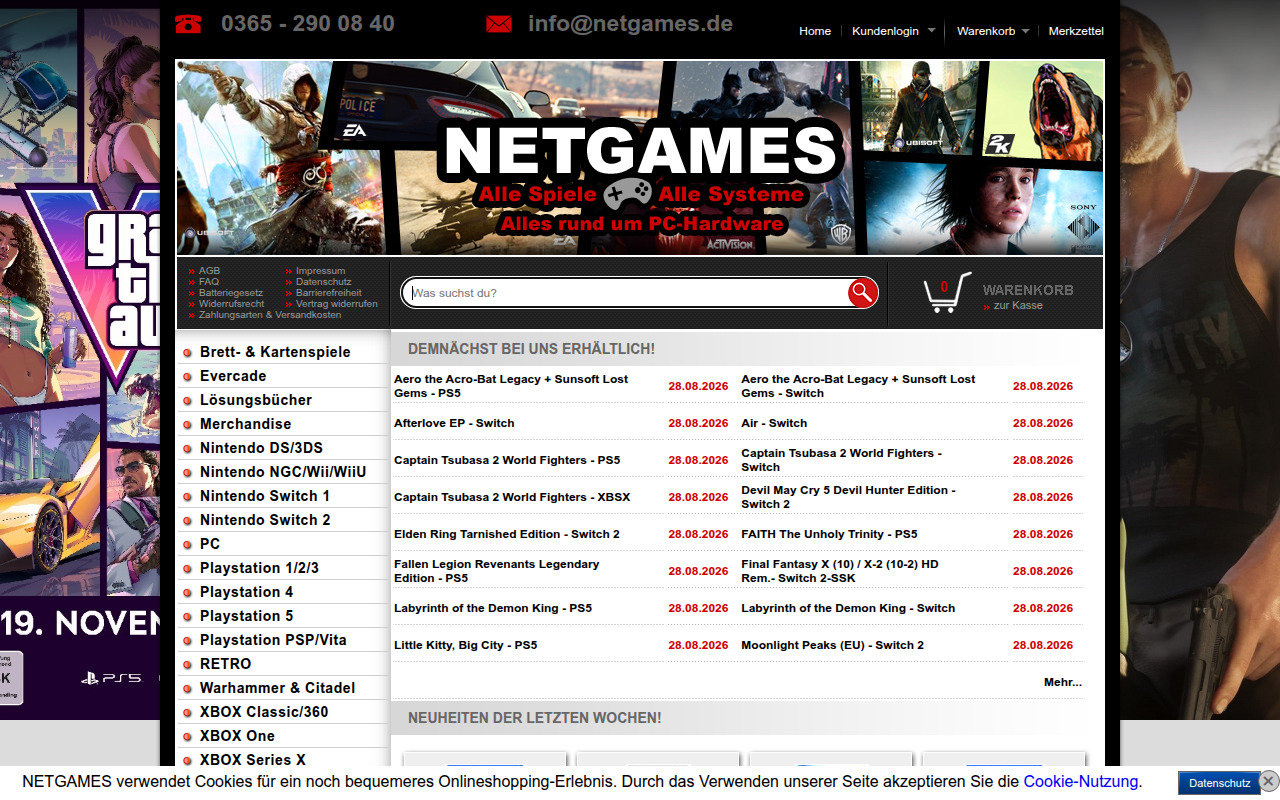1280x800 pixels.
Task: Go to Home in top menu
Action: pos(815,31)
